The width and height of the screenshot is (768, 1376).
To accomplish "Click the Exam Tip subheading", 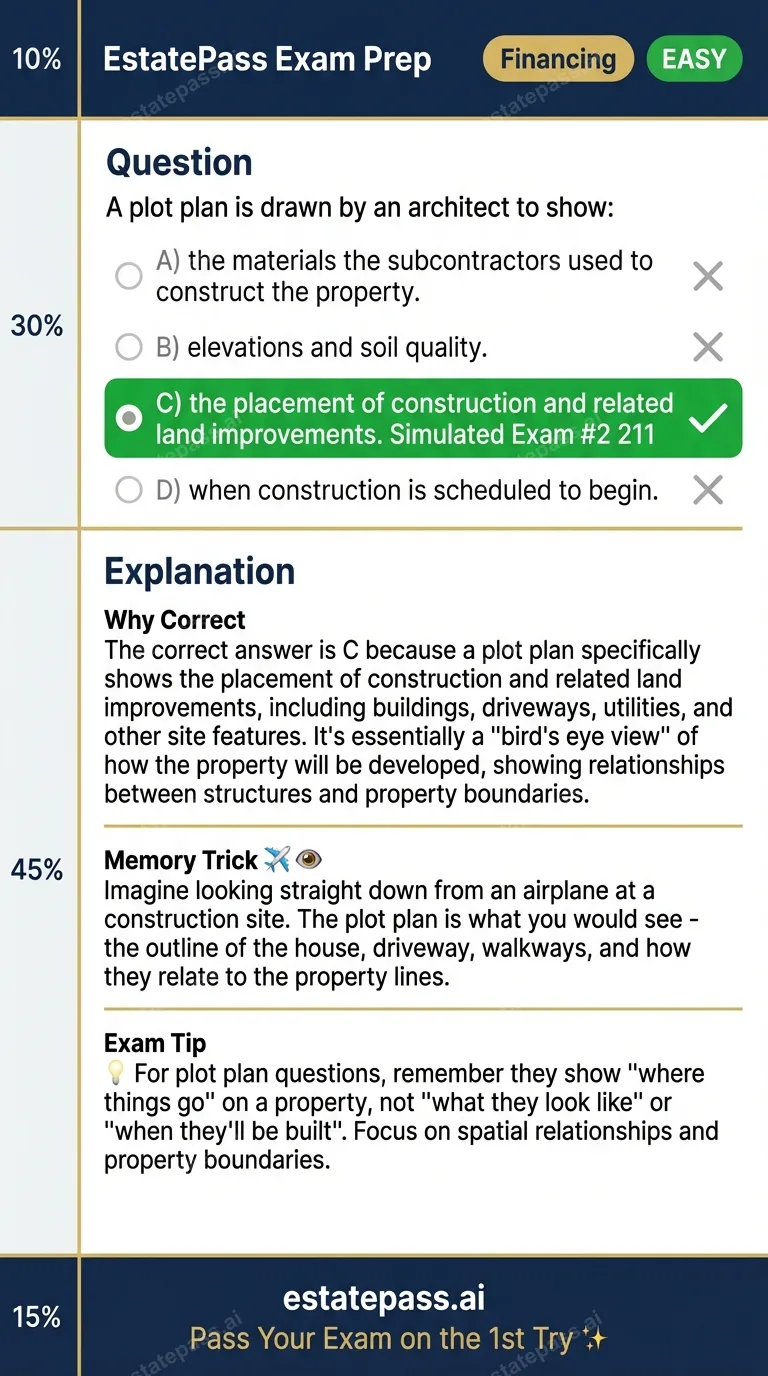I will point(155,1043).
